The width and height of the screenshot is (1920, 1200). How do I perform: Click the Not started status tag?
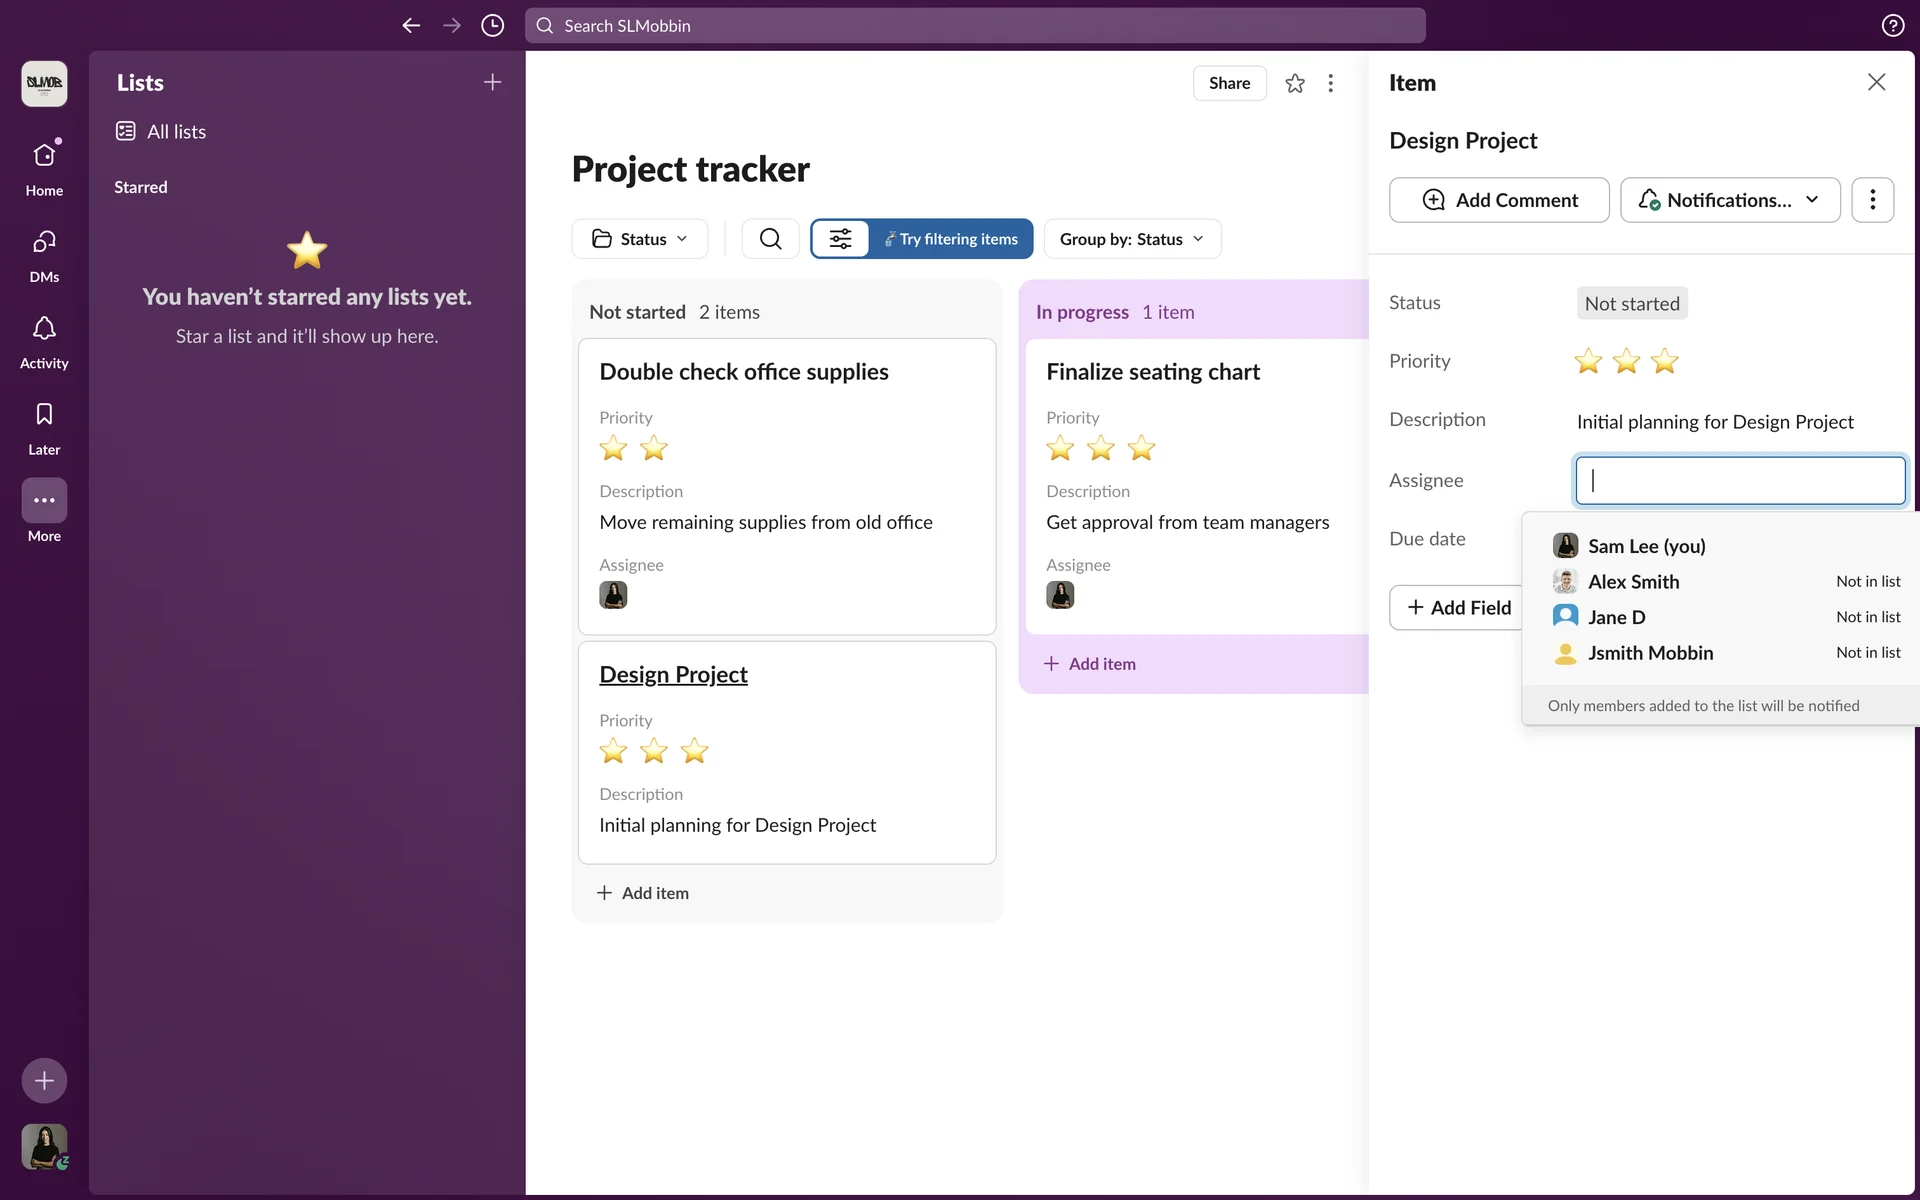click(x=1631, y=303)
